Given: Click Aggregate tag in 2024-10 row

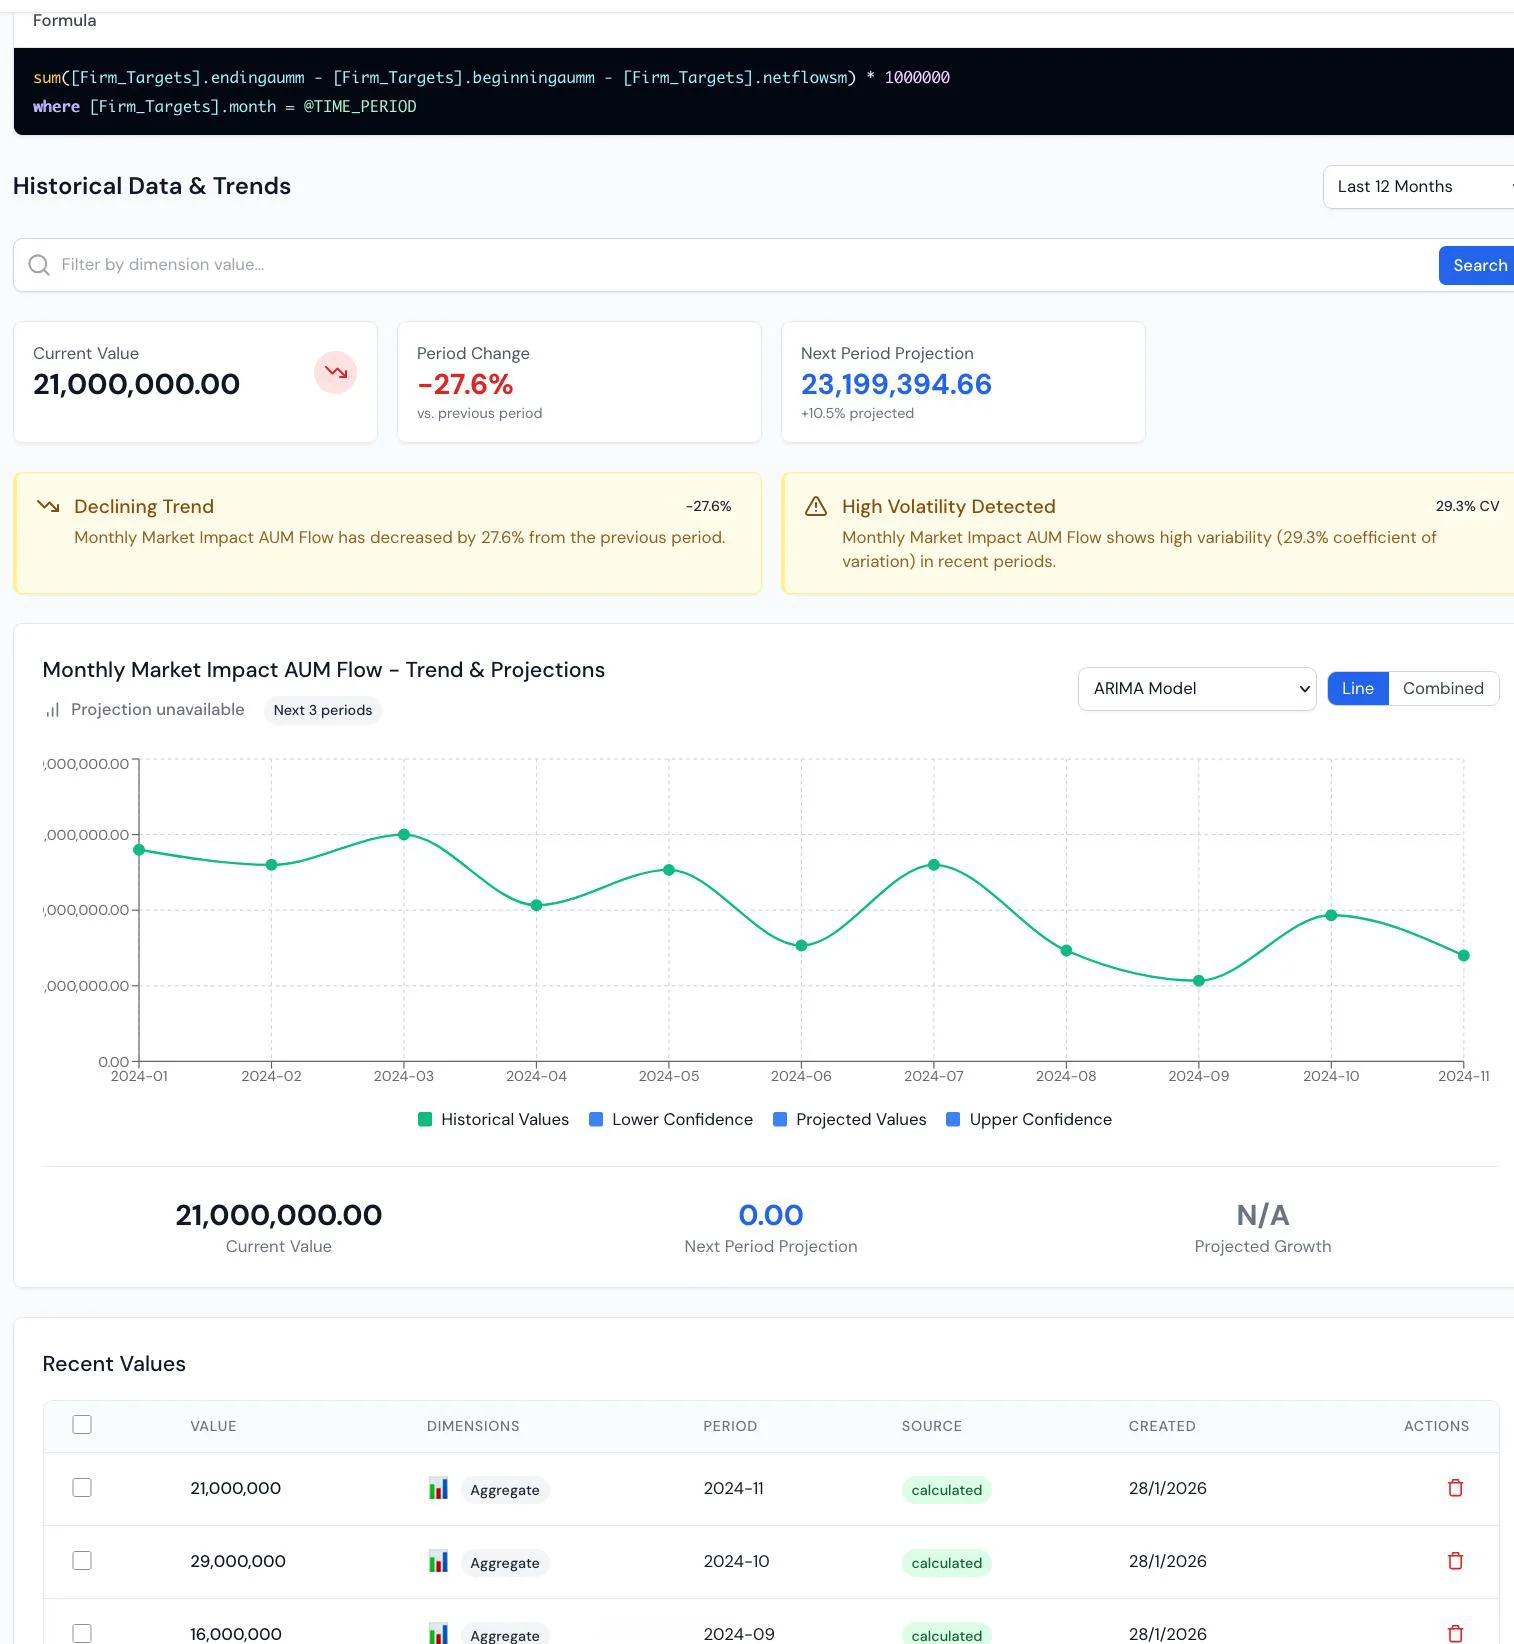Looking at the screenshot, I should click(505, 1563).
